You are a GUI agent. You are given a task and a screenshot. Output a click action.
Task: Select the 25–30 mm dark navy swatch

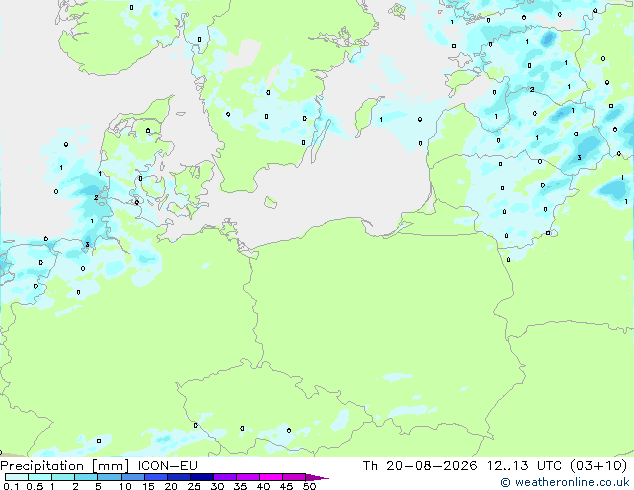(201, 477)
